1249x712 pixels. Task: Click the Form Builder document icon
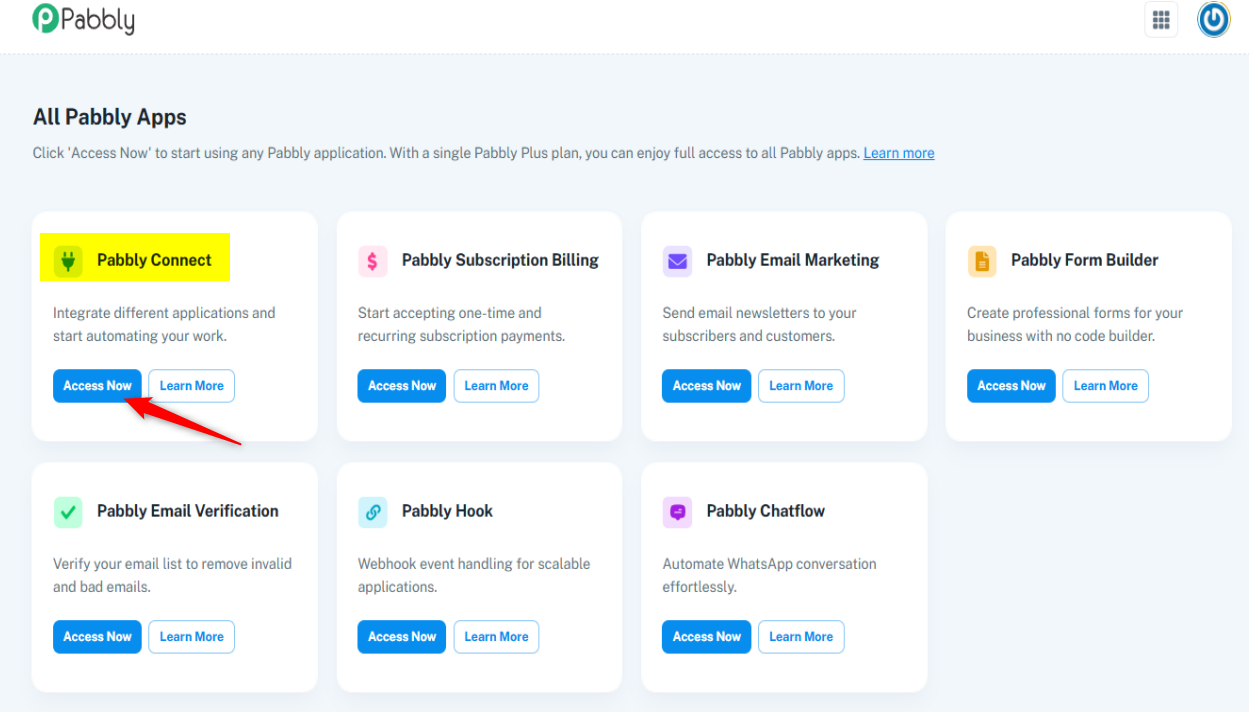tap(982, 261)
